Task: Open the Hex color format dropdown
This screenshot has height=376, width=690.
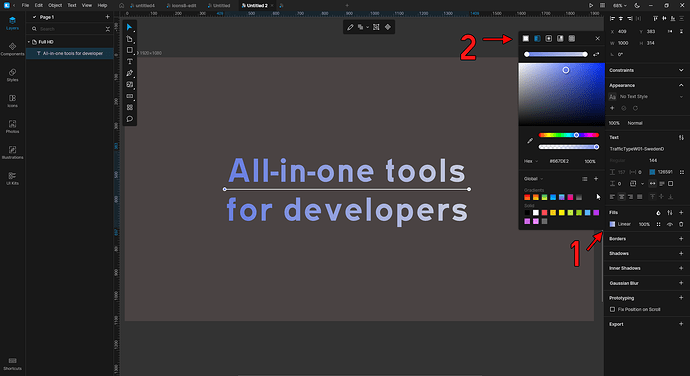Action: (x=531, y=162)
